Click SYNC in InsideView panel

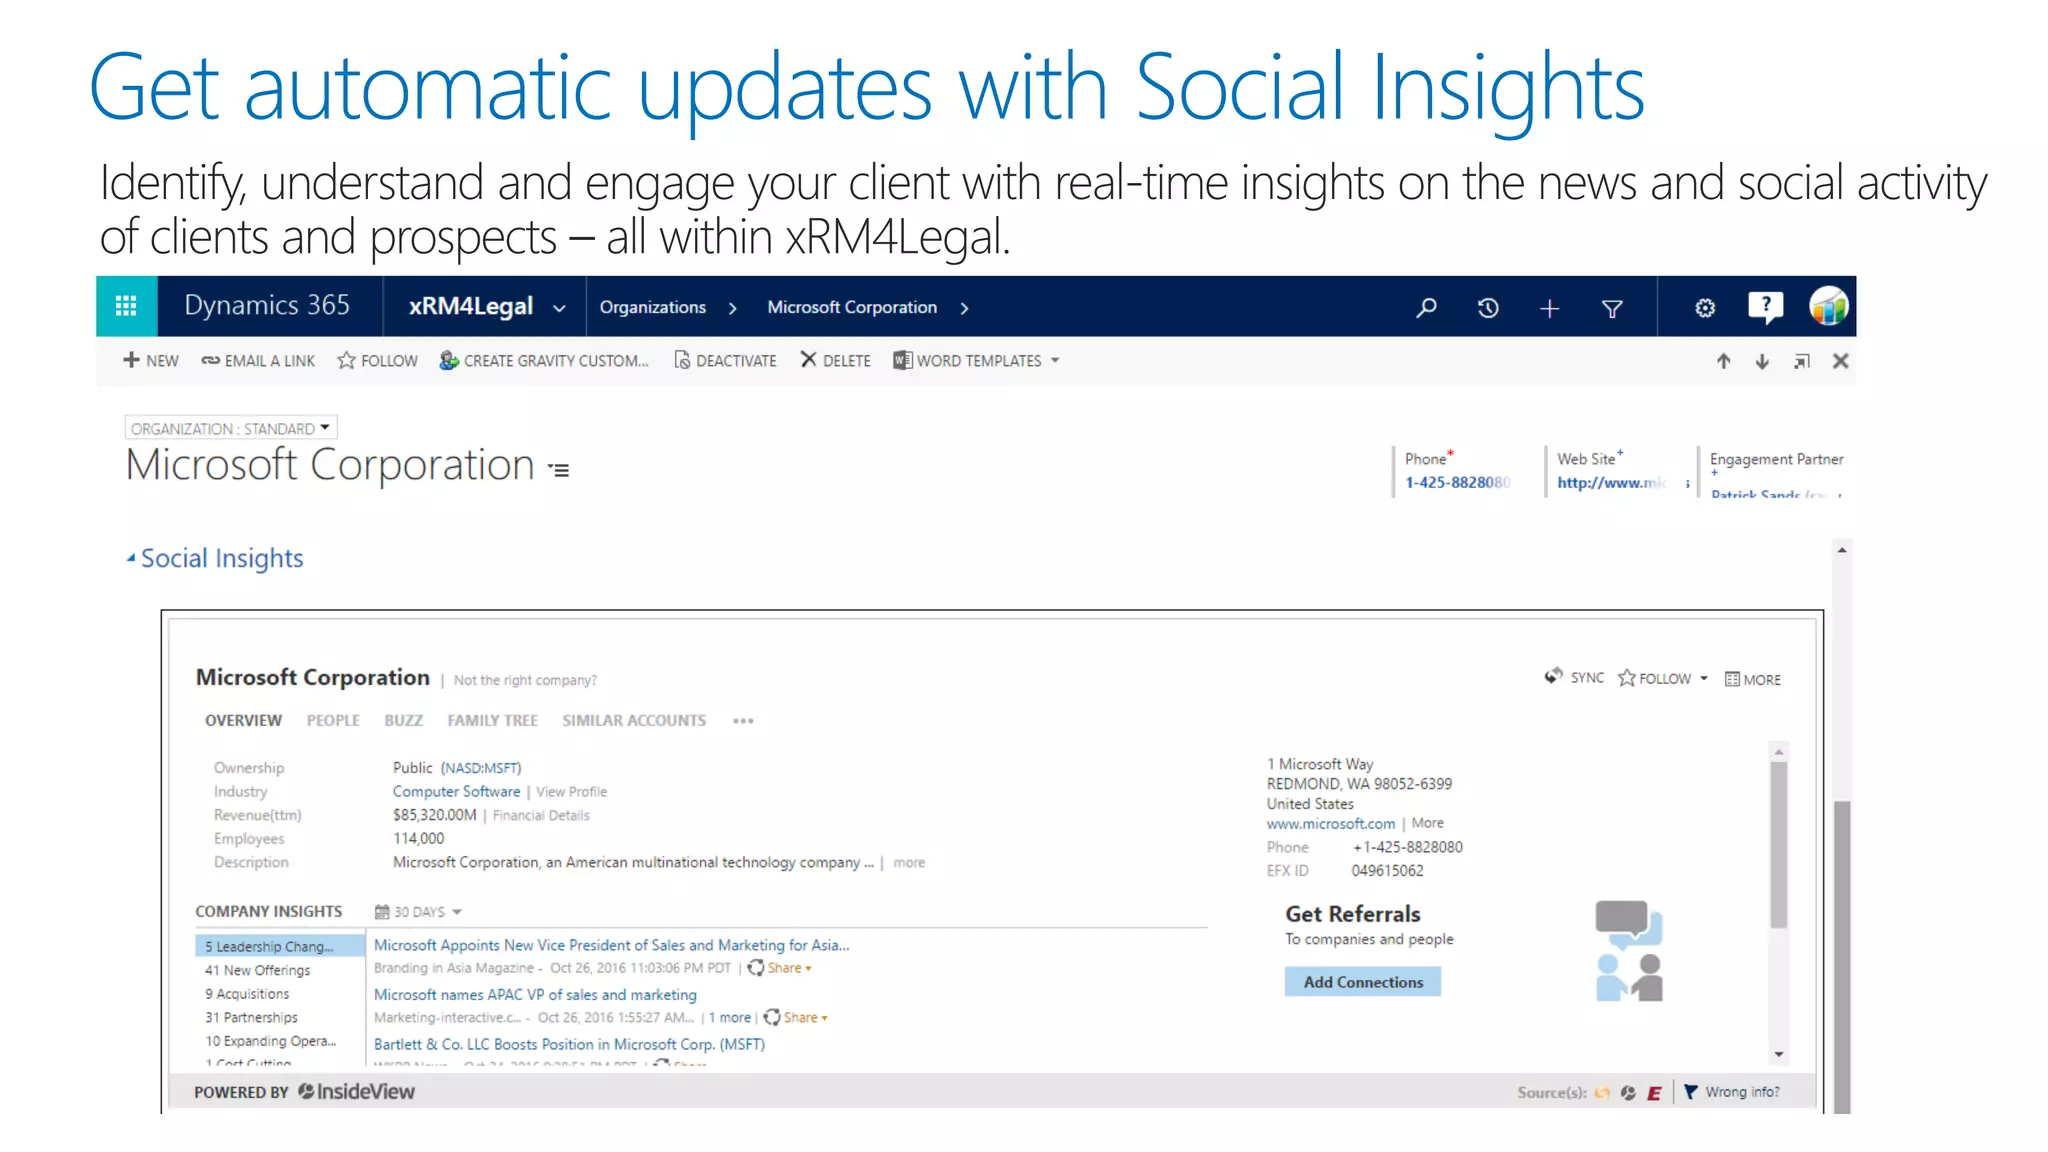point(1574,677)
